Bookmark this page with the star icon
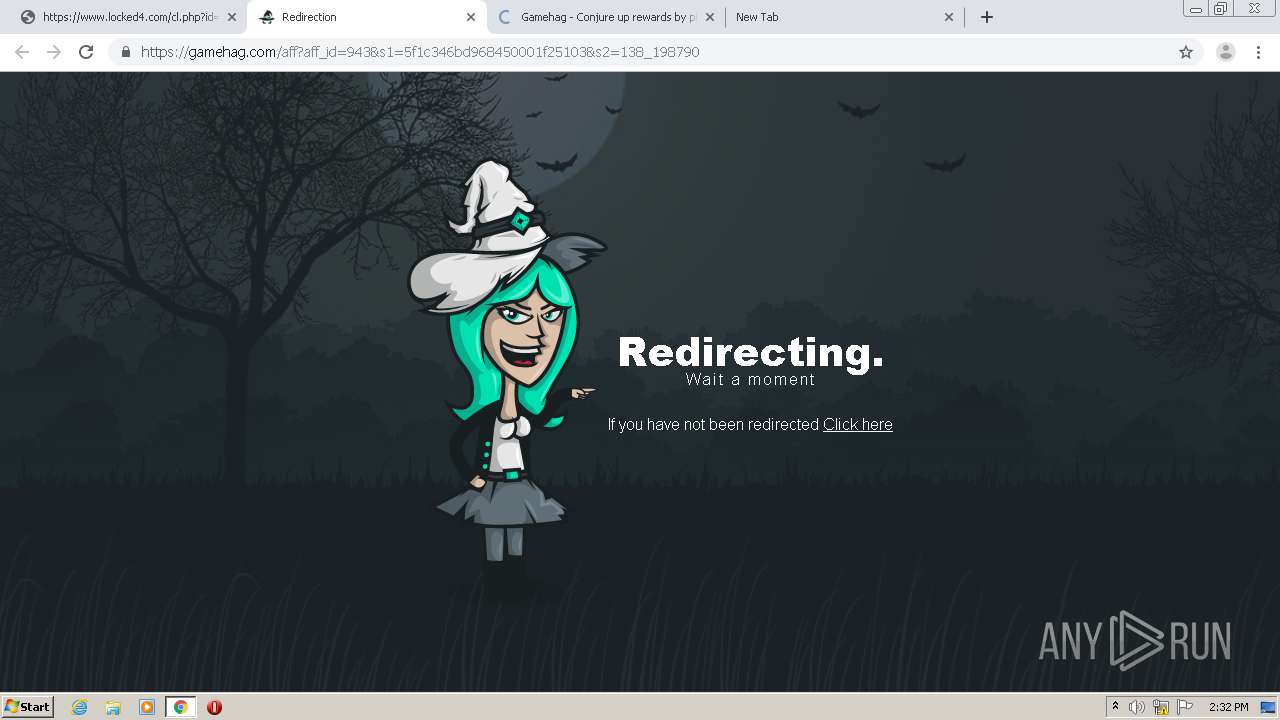Screen dimensions: 1280x720 point(1186,52)
